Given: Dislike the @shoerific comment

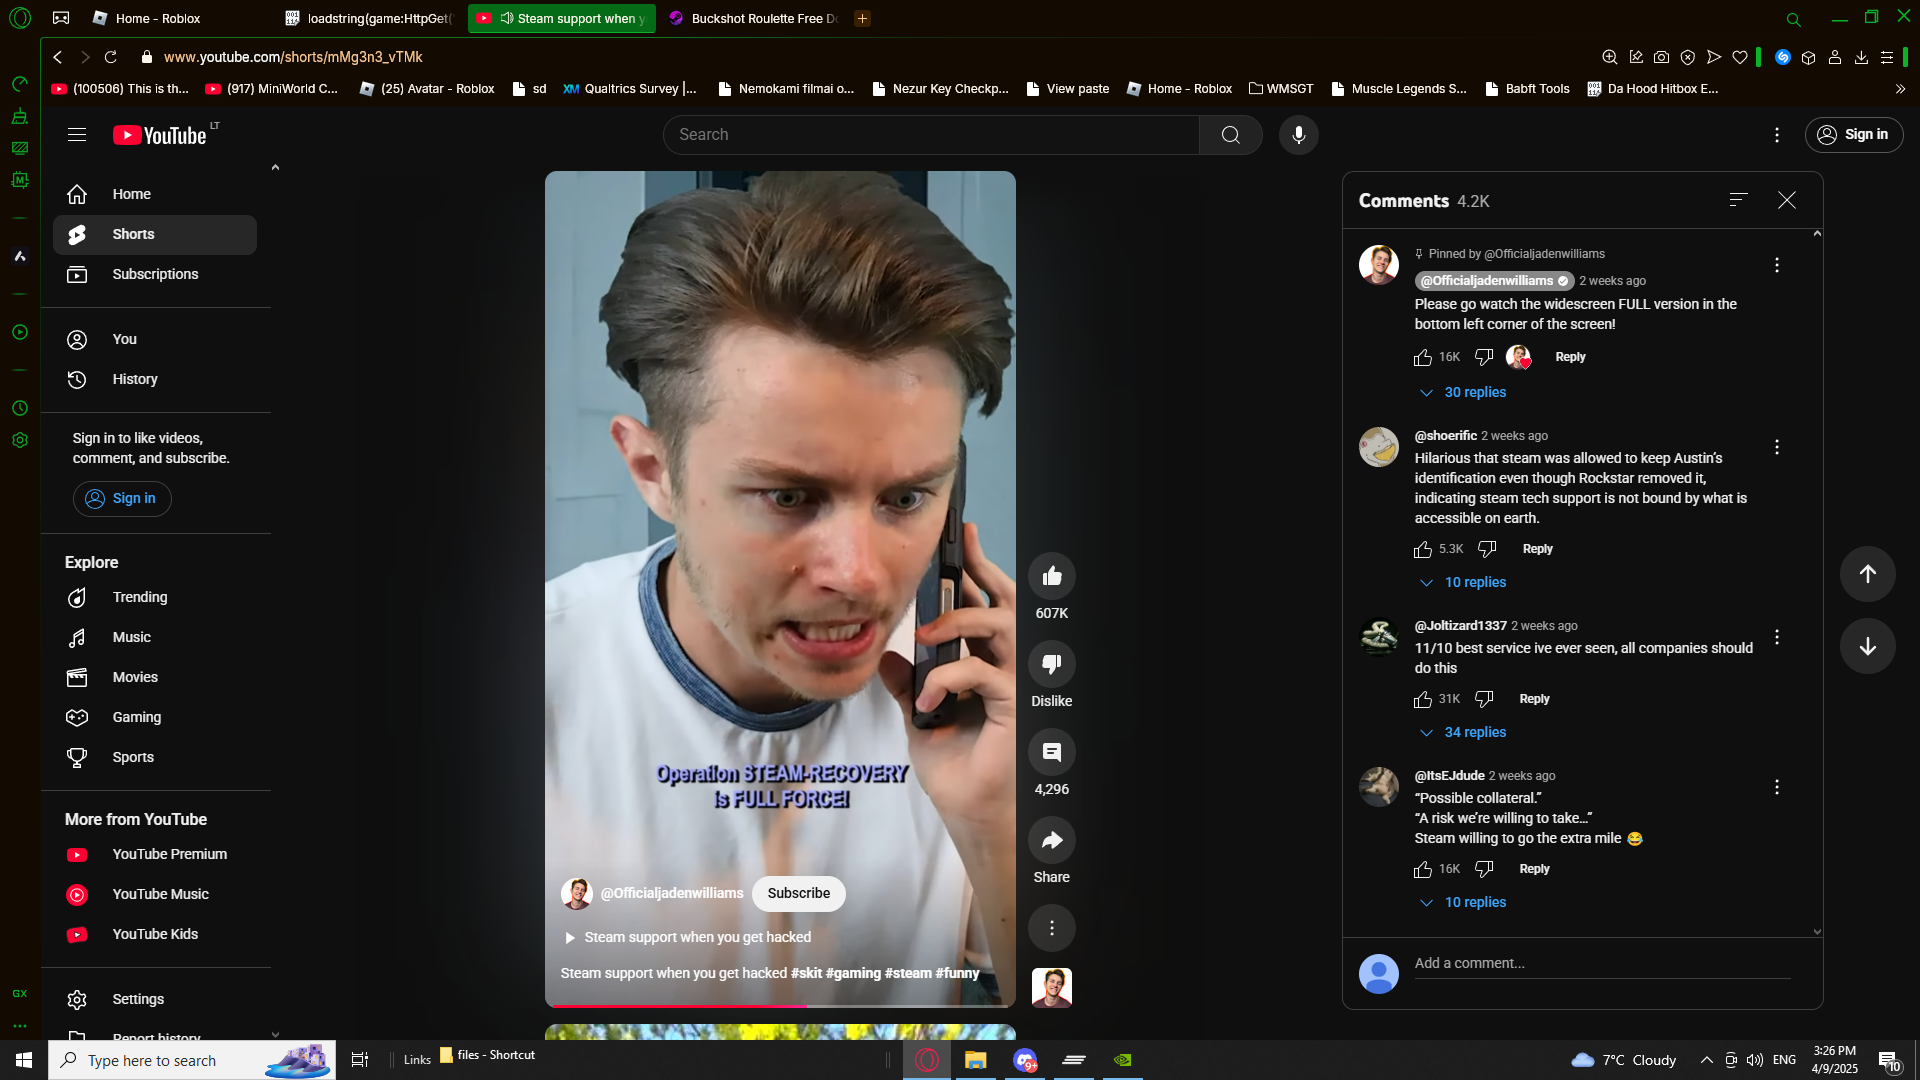Looking at the screenshot, I should [x=1487, y=549].
